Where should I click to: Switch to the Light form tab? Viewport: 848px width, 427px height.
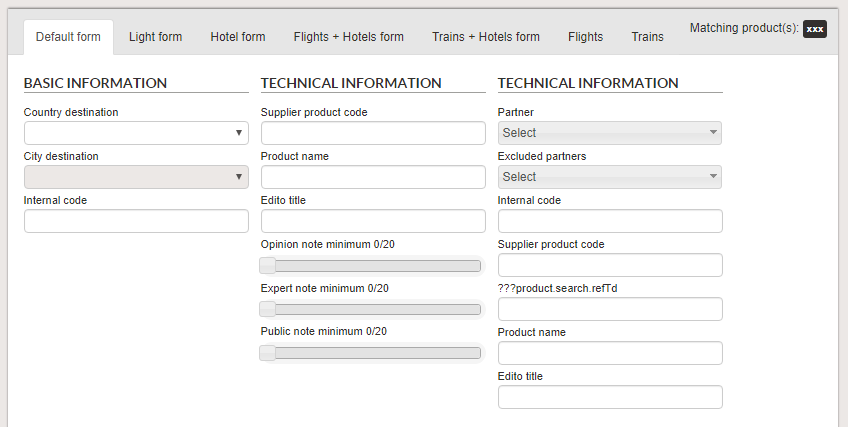tap(155, 37)
